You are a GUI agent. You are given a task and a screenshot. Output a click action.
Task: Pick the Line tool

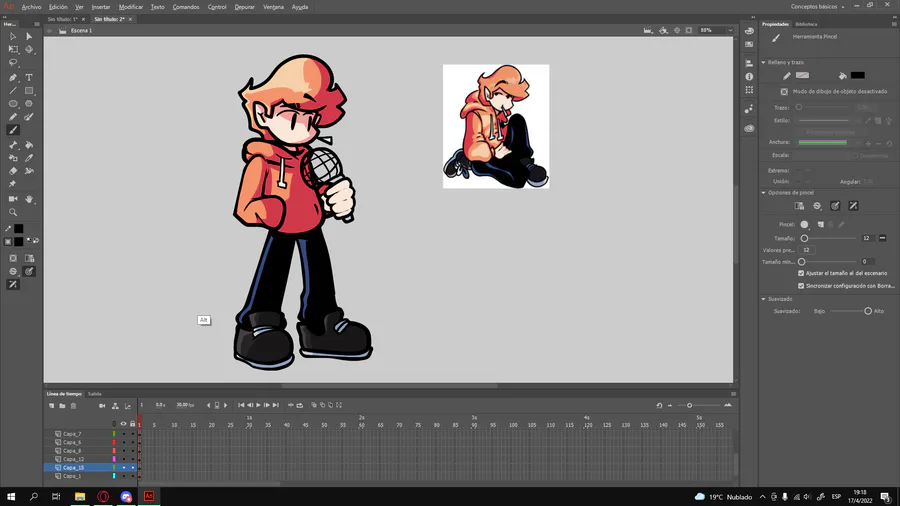(13, 91)
